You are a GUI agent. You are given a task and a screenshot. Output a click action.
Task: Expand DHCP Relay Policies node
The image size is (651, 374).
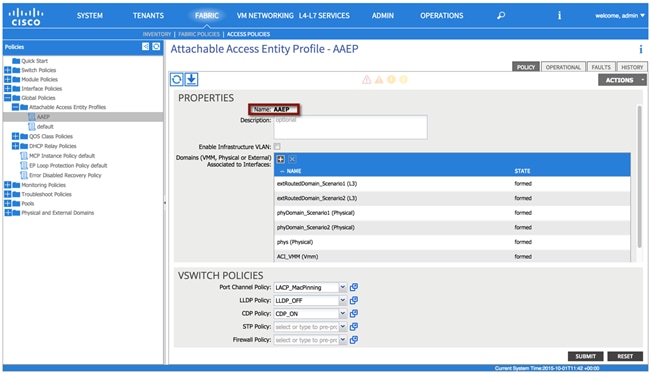(x=15, y=146)
